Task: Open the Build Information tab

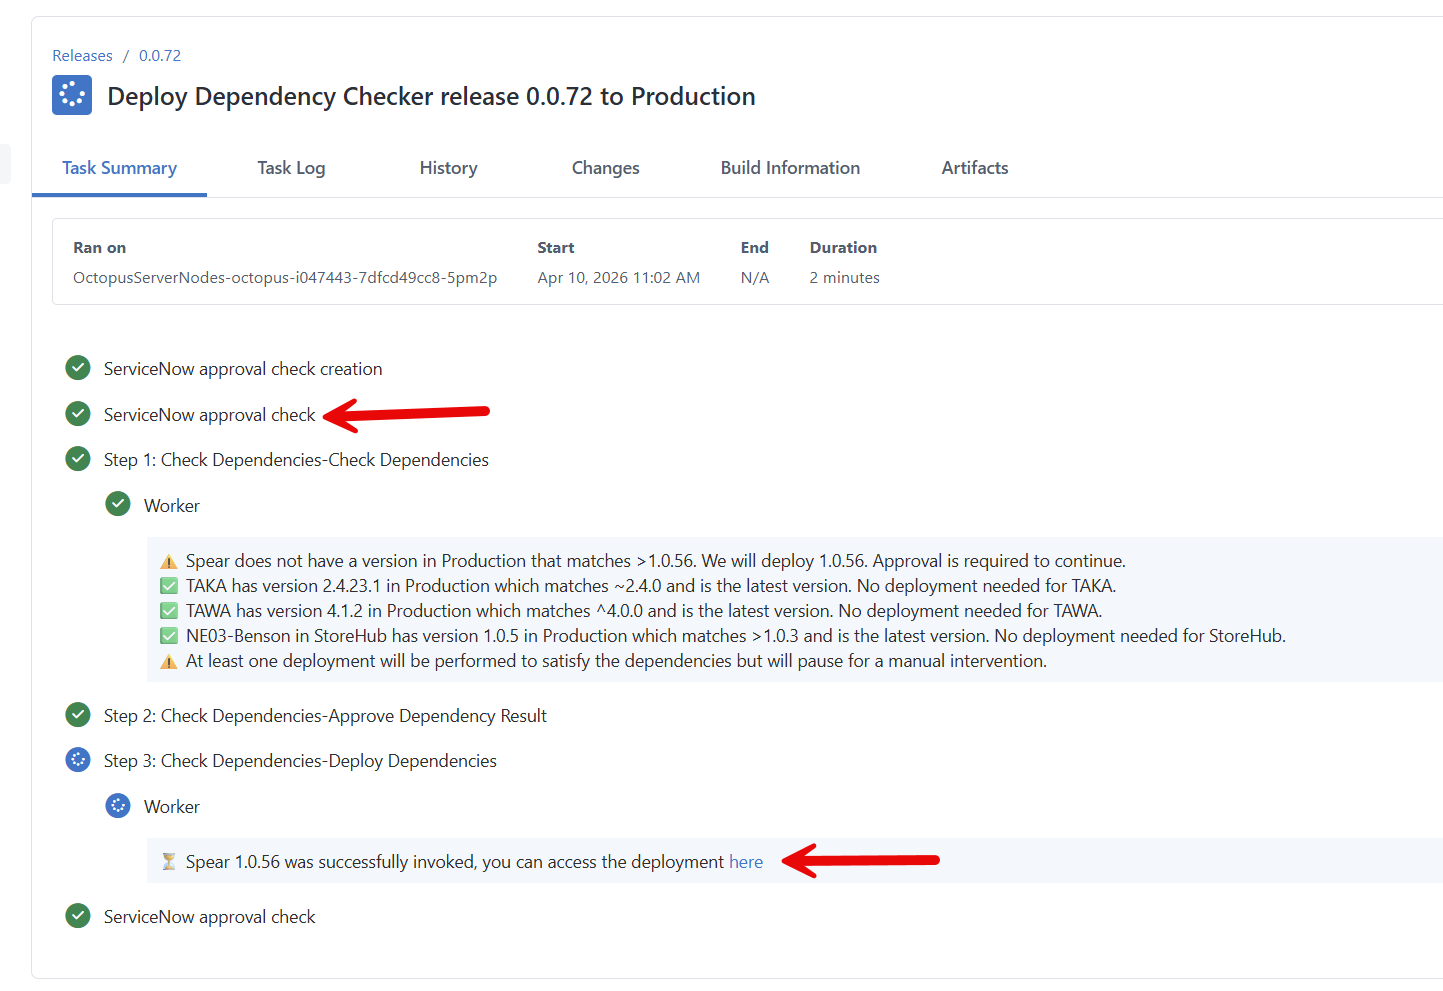Action: tap(790, 168)
